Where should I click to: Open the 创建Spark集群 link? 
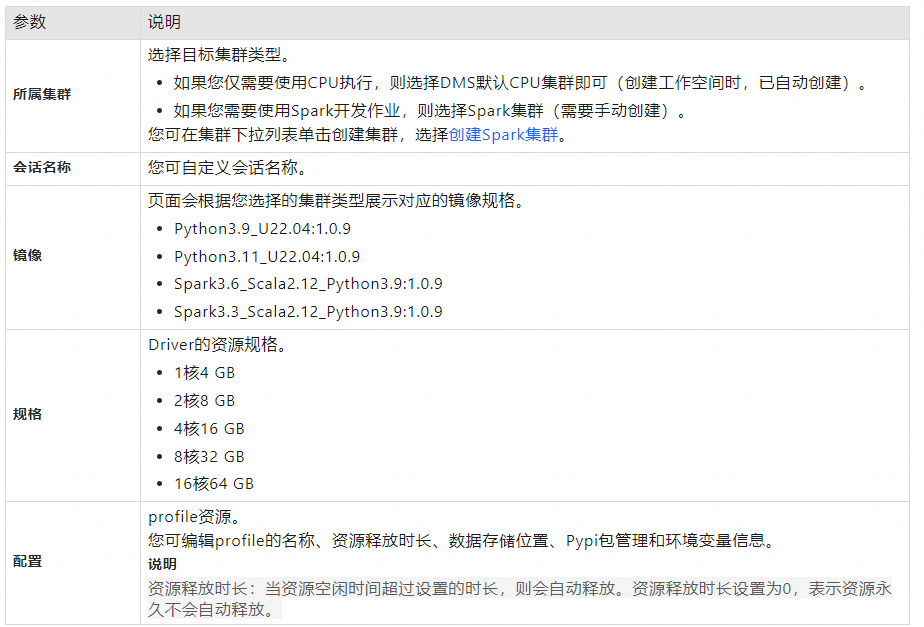point(503,135)
